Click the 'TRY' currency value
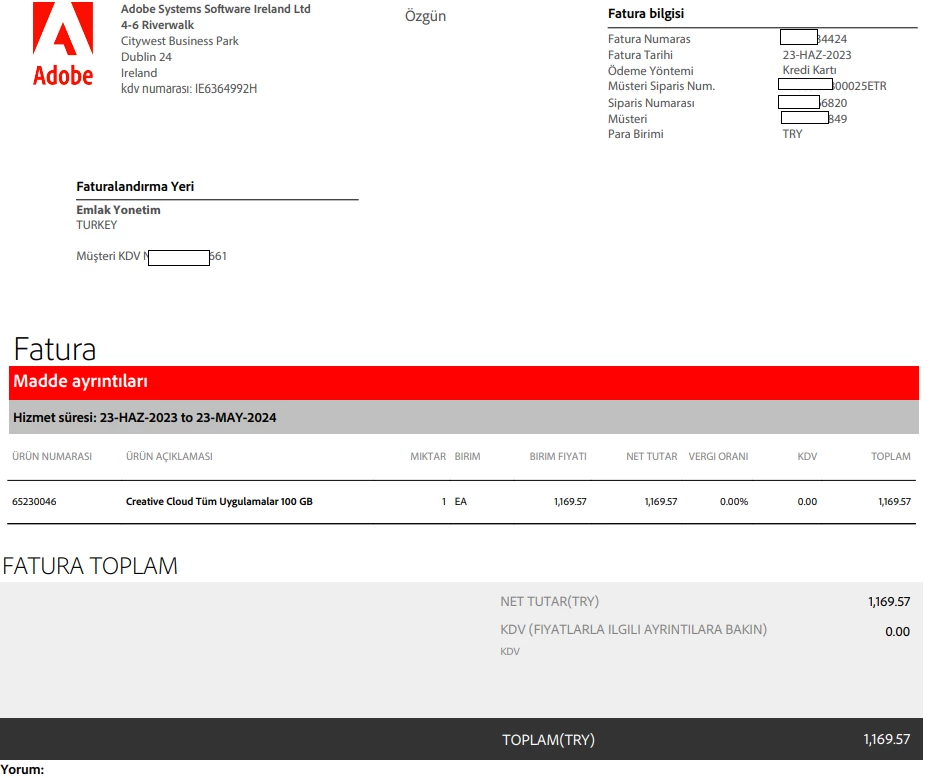This screenshot has width=935, height=778. 792,134
